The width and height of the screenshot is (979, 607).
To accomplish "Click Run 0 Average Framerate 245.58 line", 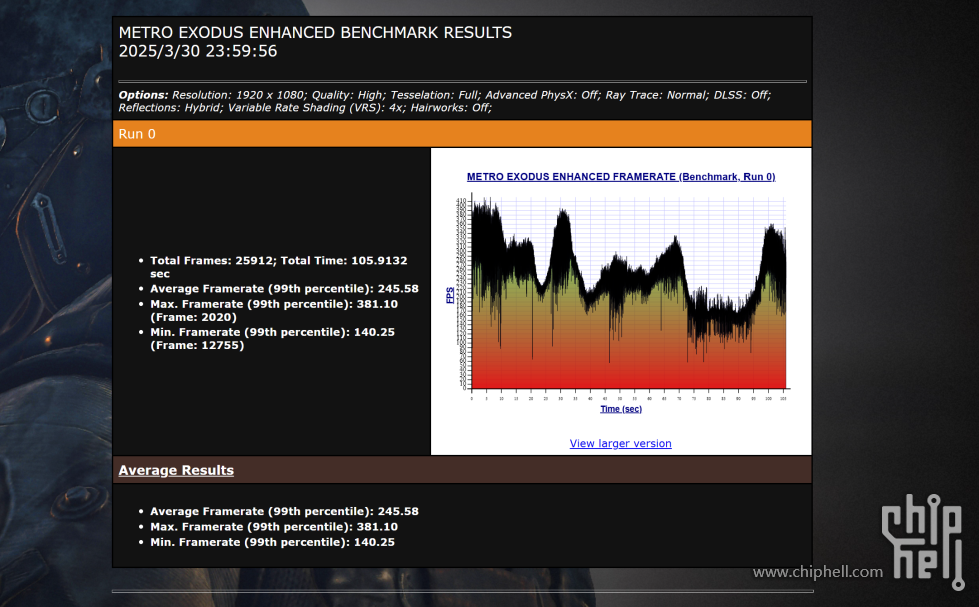I will [284, 289].
